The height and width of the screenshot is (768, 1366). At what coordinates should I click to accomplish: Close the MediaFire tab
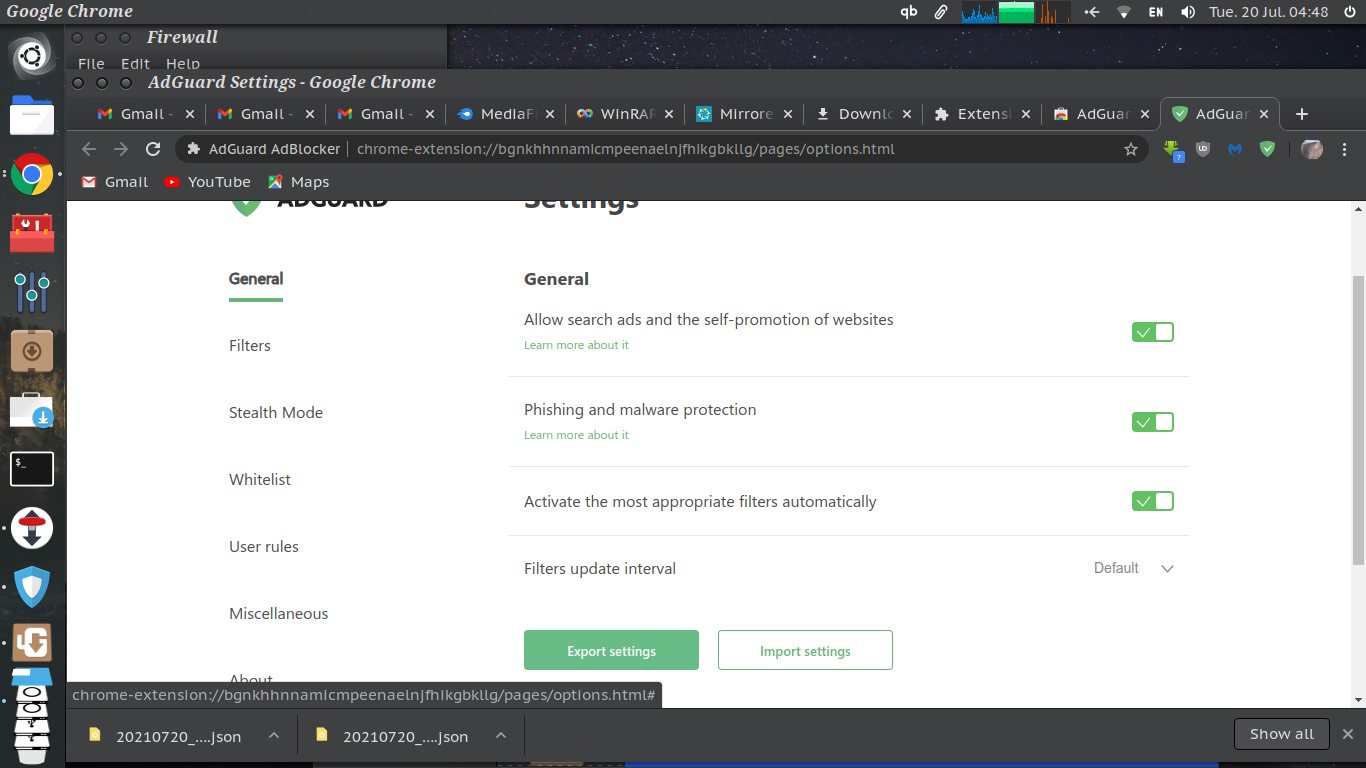tap(548, 114)
